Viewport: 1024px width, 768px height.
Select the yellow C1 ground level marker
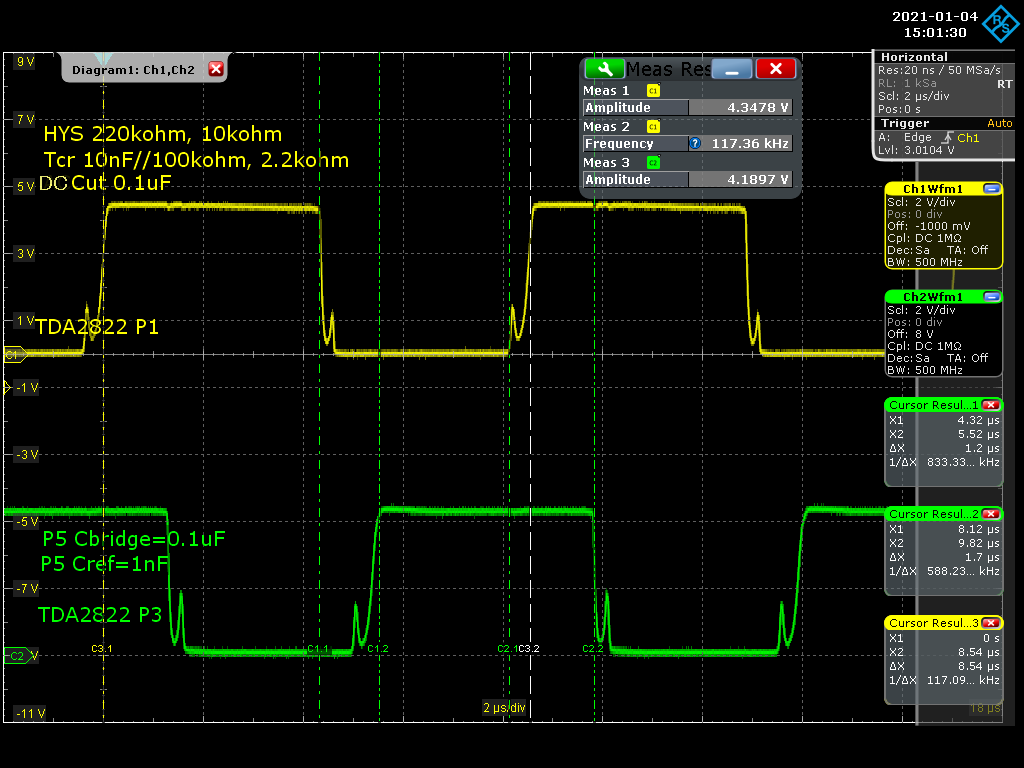click(x=14, y=354)
